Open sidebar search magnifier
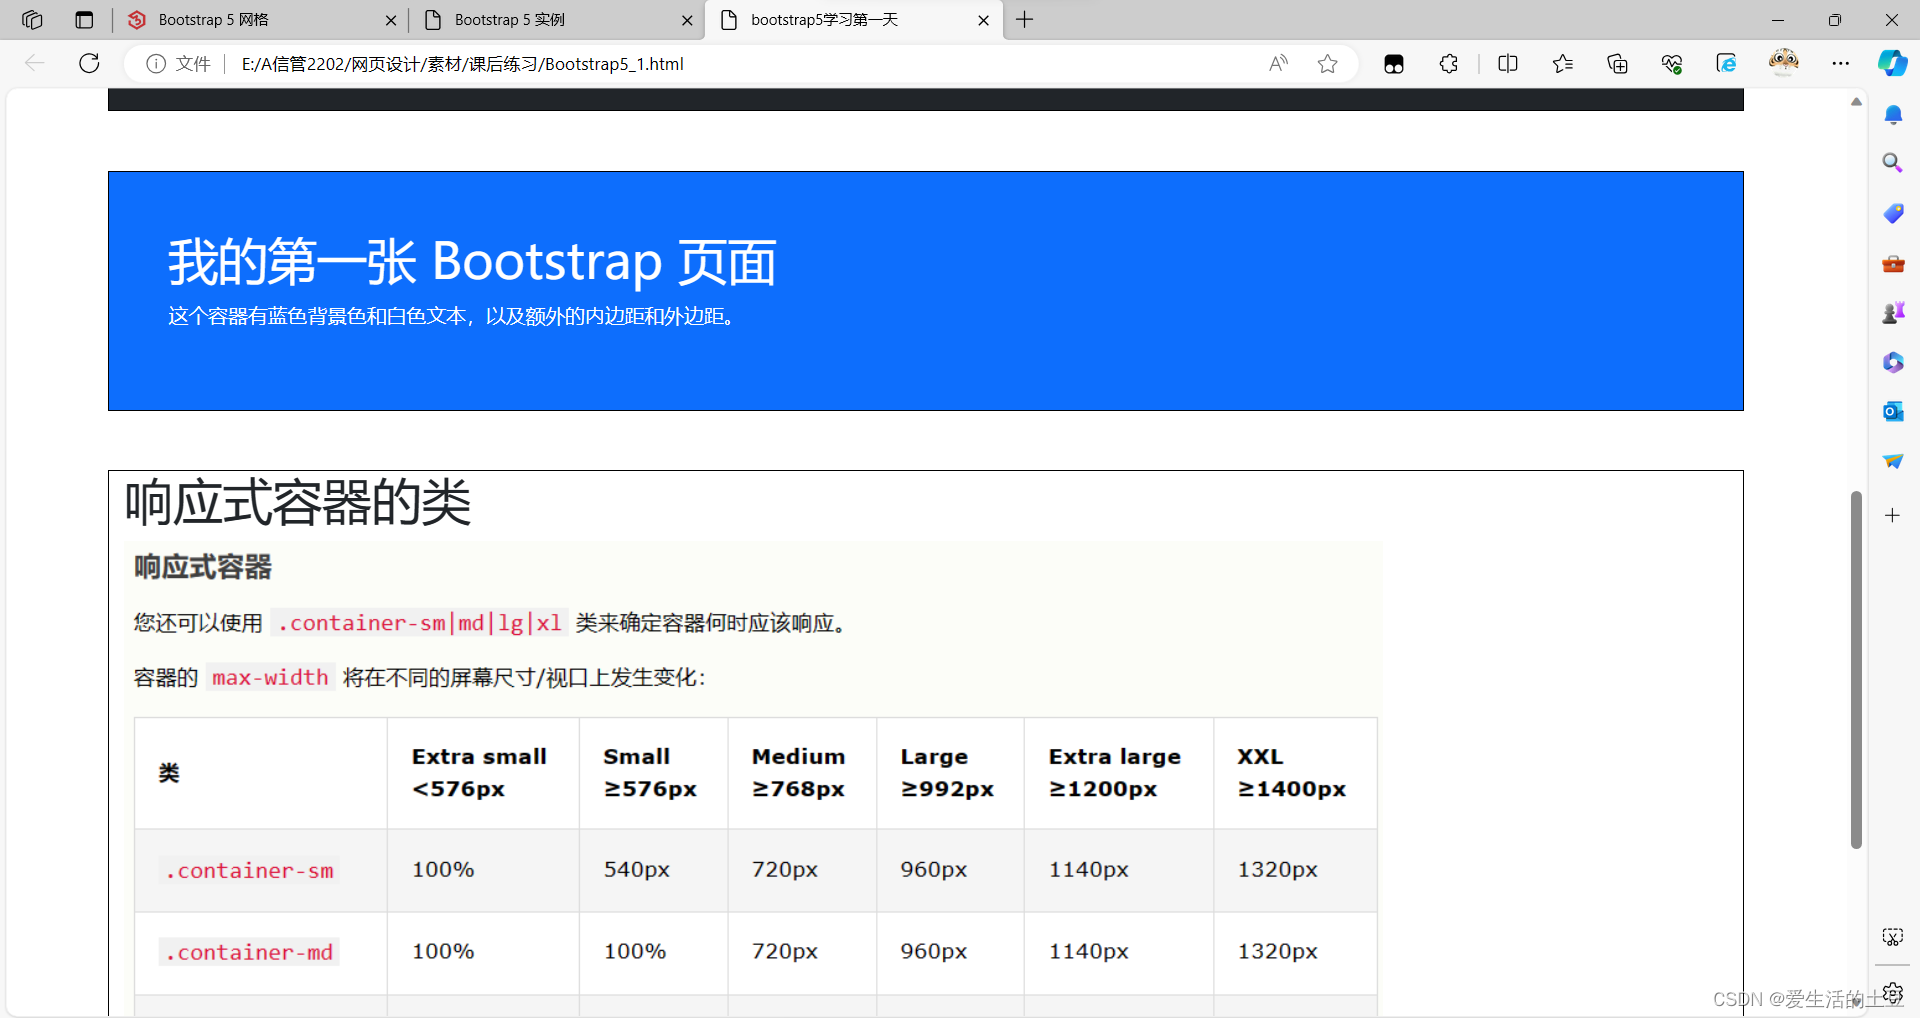This screenshot has height=1018, width=1920. [1893, 163]
